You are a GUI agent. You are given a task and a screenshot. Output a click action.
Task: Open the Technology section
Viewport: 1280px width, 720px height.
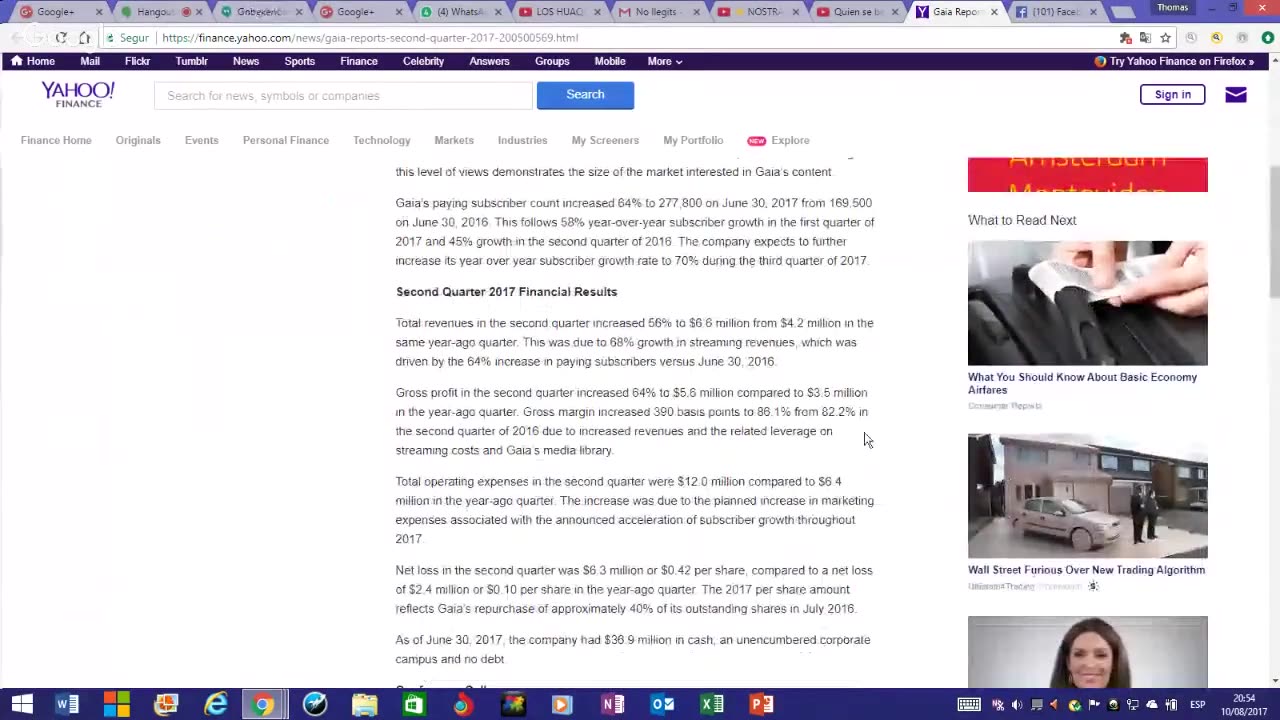[x=382, y=140]
